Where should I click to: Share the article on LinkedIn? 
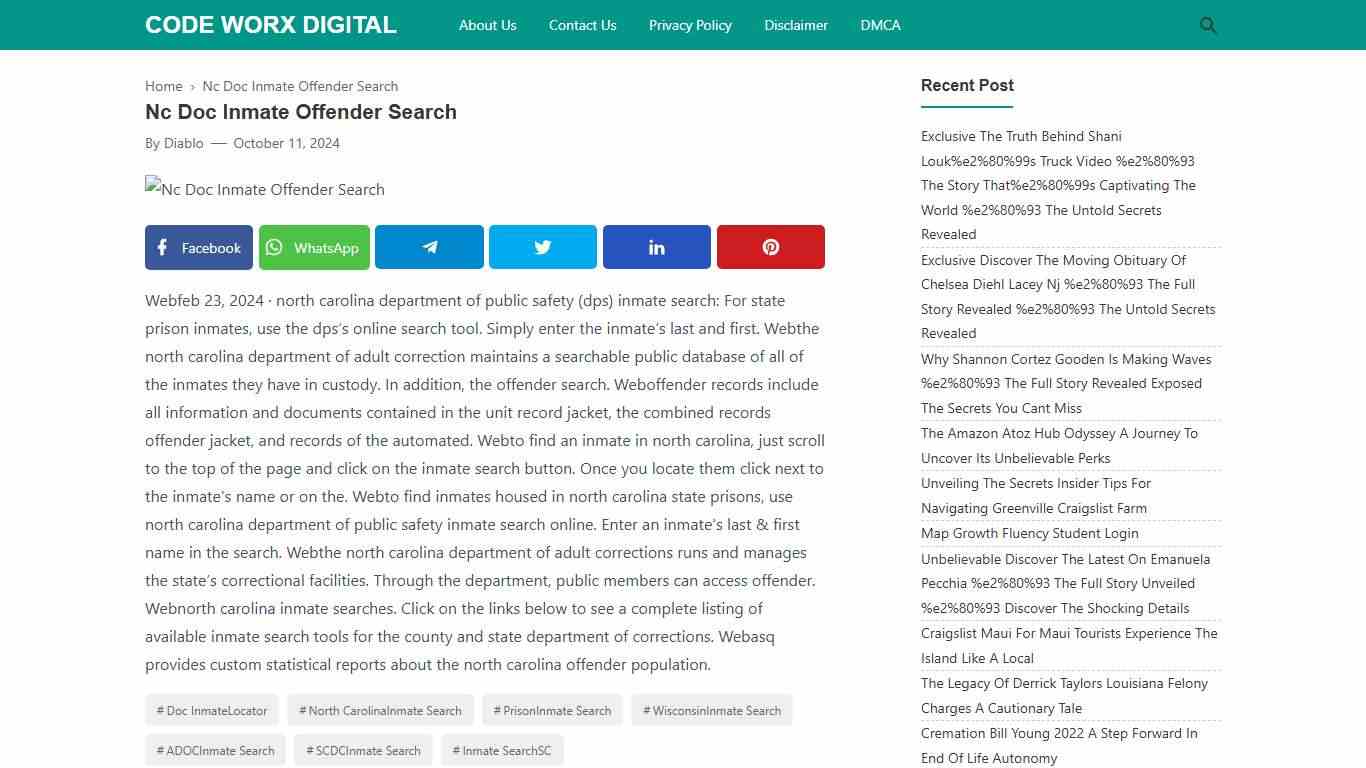[656, 247]
